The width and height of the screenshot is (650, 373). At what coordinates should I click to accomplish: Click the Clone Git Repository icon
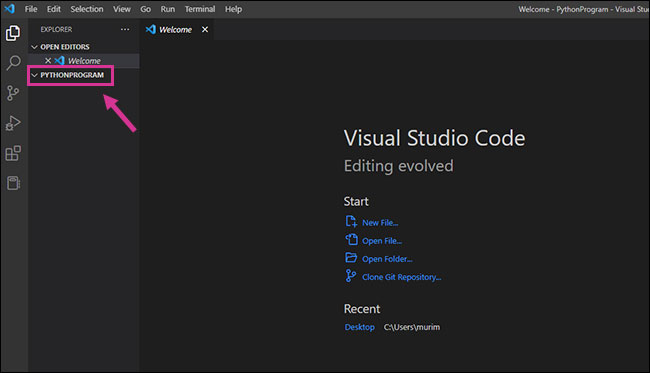[351, 276]
